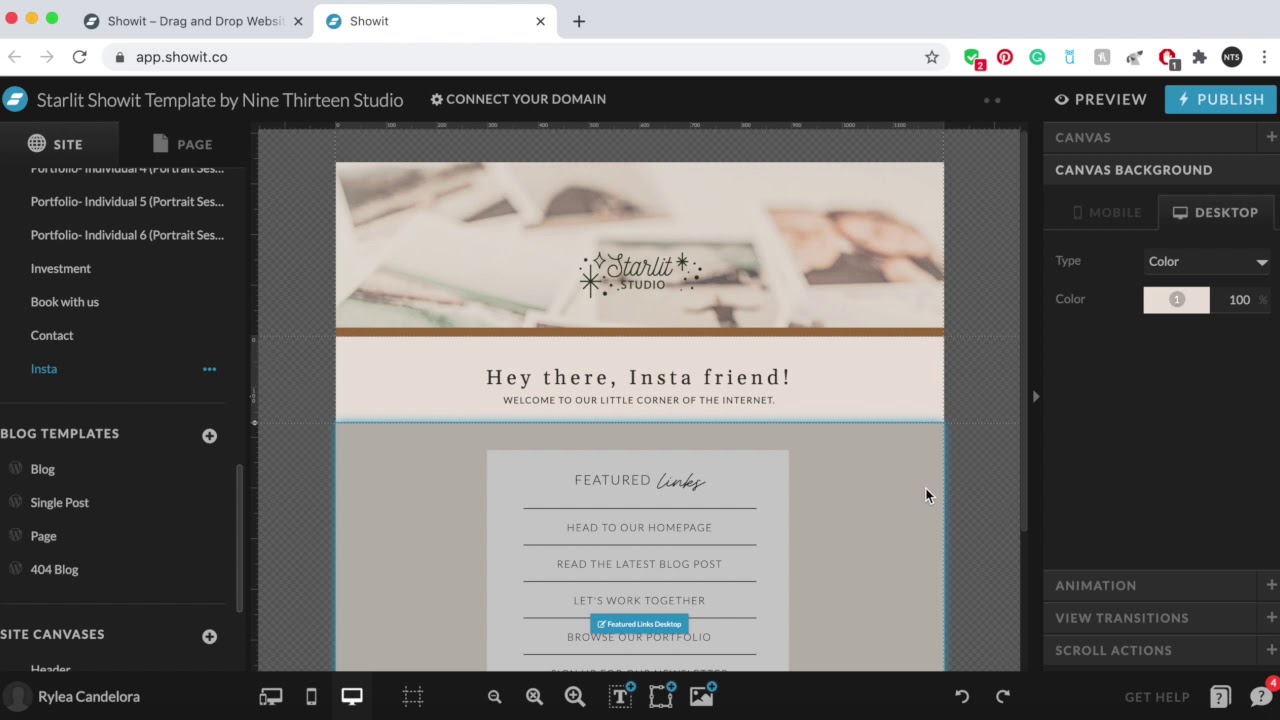
Task: Add a text box element
Action: pos(621,695)
